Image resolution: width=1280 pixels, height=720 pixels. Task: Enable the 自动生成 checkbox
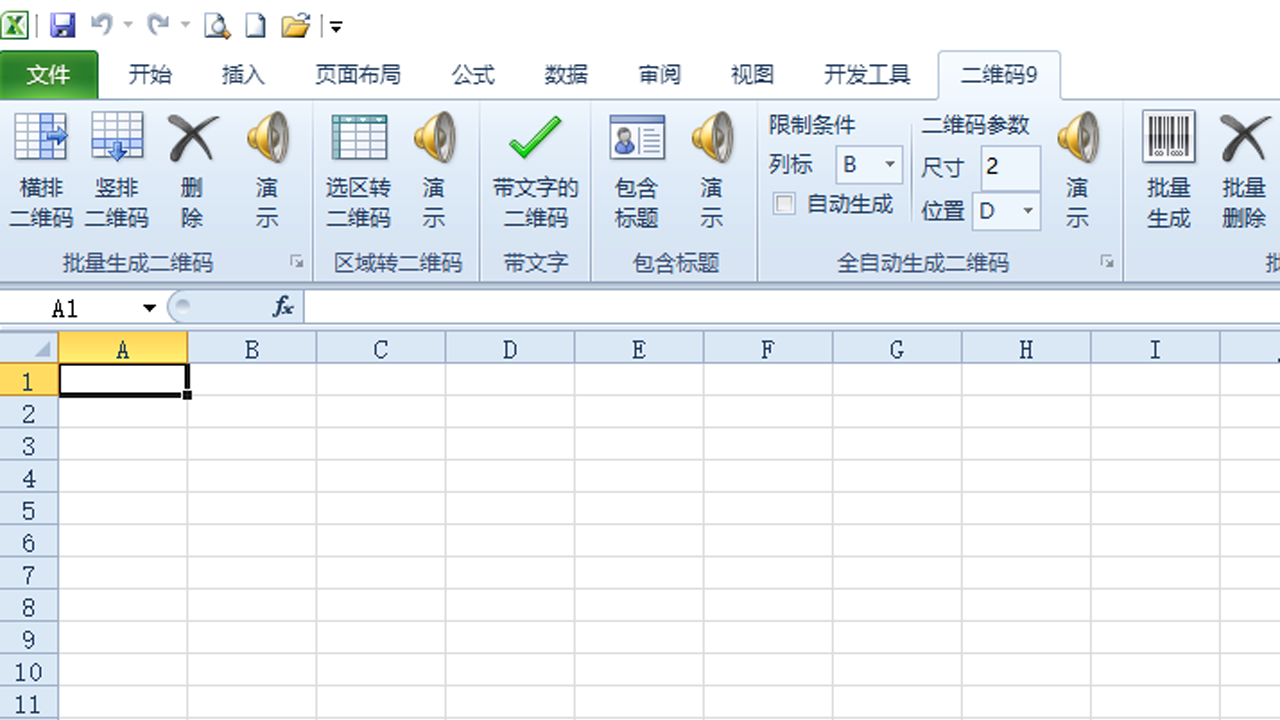784,204
